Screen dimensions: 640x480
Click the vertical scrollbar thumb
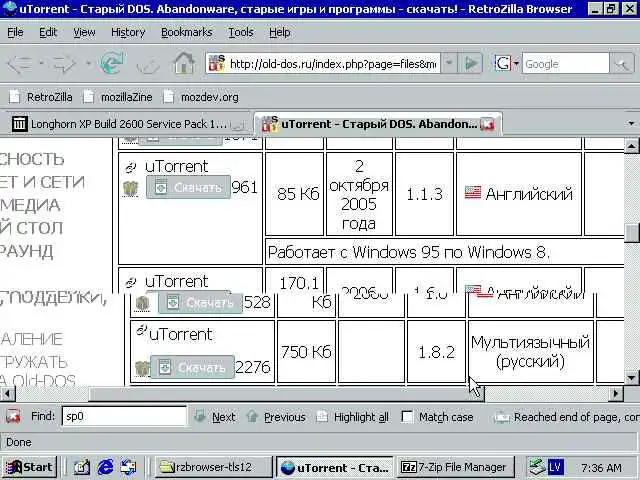632,233
